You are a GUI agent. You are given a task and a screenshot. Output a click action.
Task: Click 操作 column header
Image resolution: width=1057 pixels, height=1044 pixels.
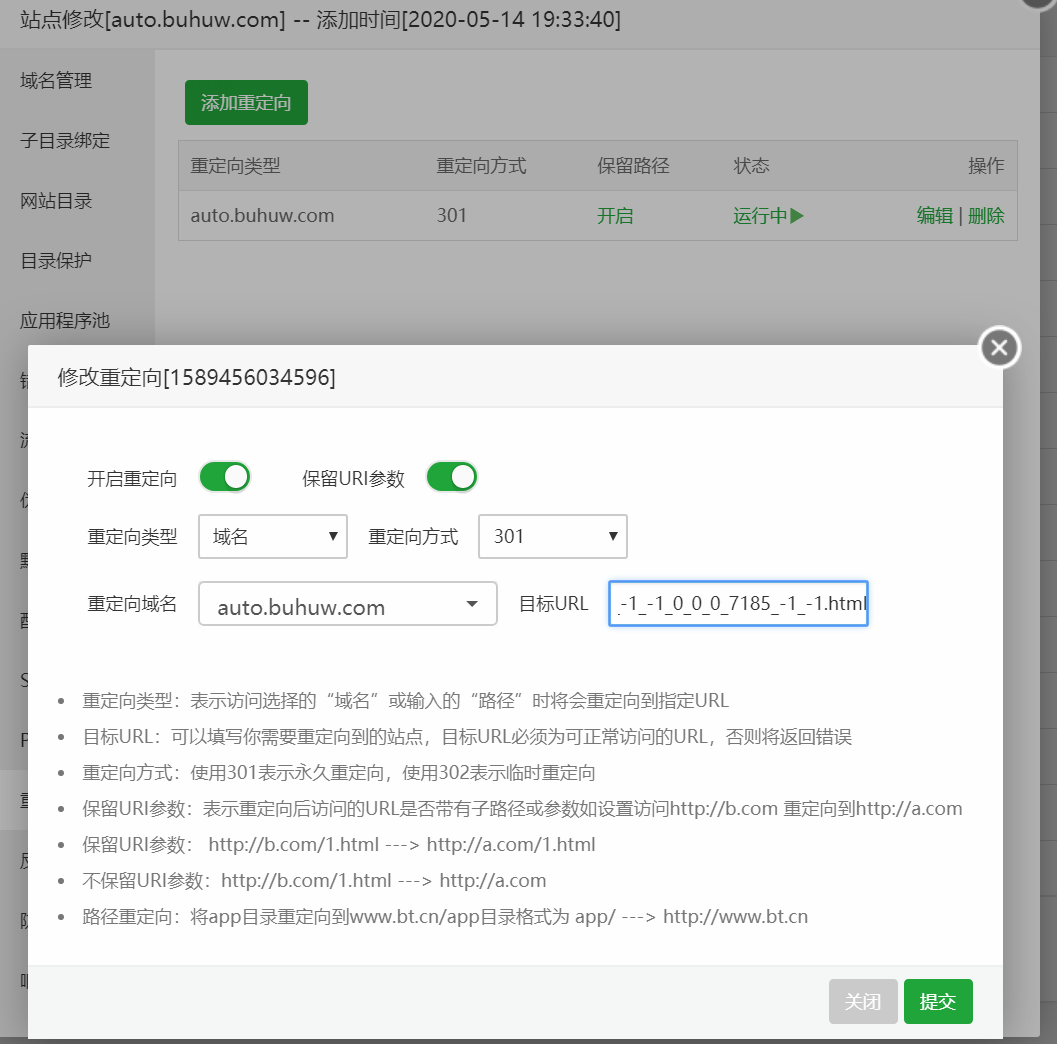click(x=986, y=166)
